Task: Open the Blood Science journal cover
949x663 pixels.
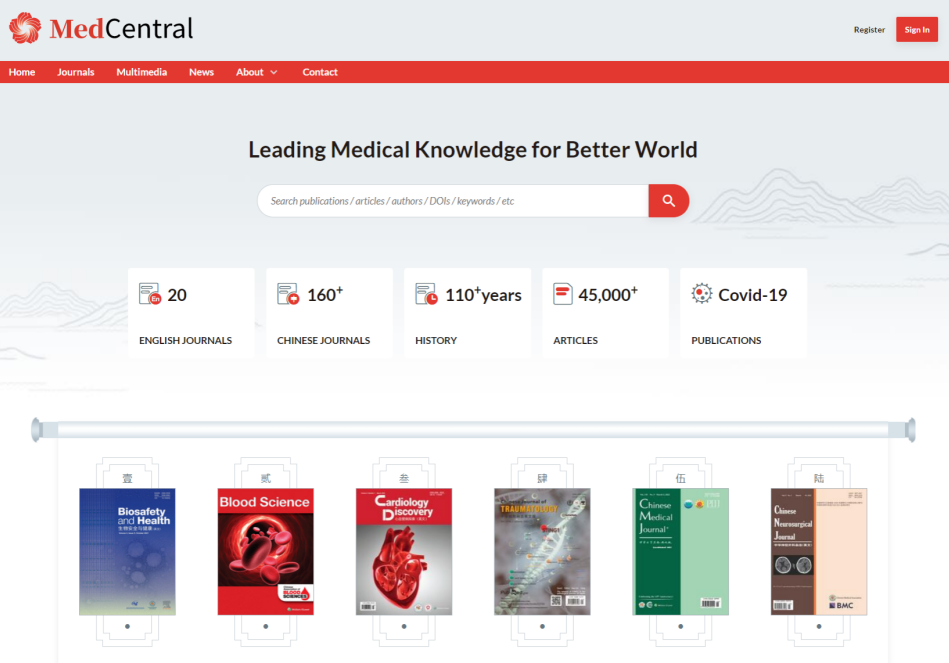Action: [266, 552]
